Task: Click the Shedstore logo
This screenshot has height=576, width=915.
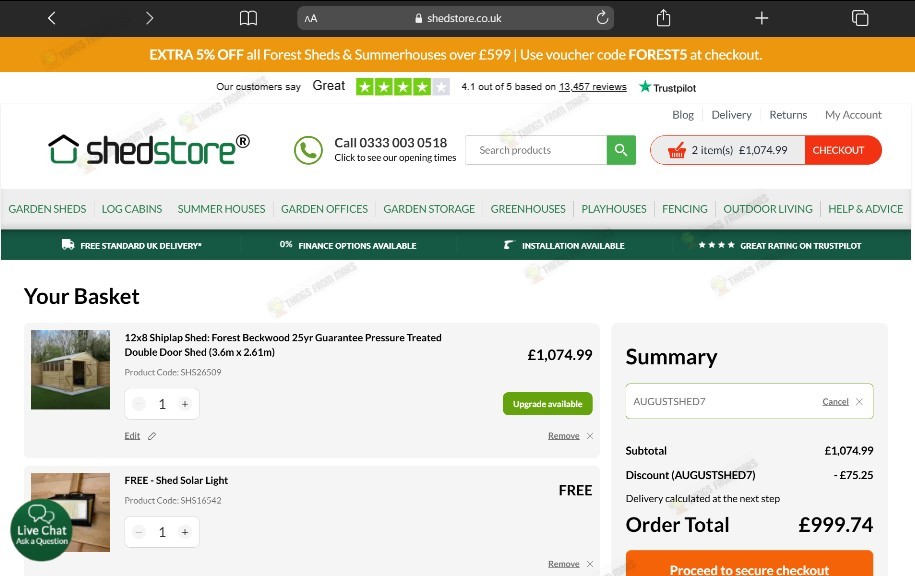Action: click(x=149, y=149)
